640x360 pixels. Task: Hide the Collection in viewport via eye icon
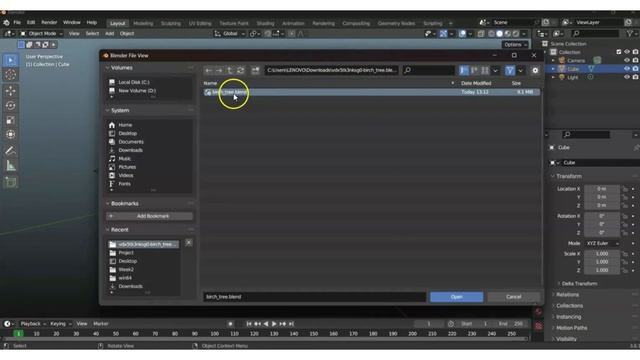[627, 52]
